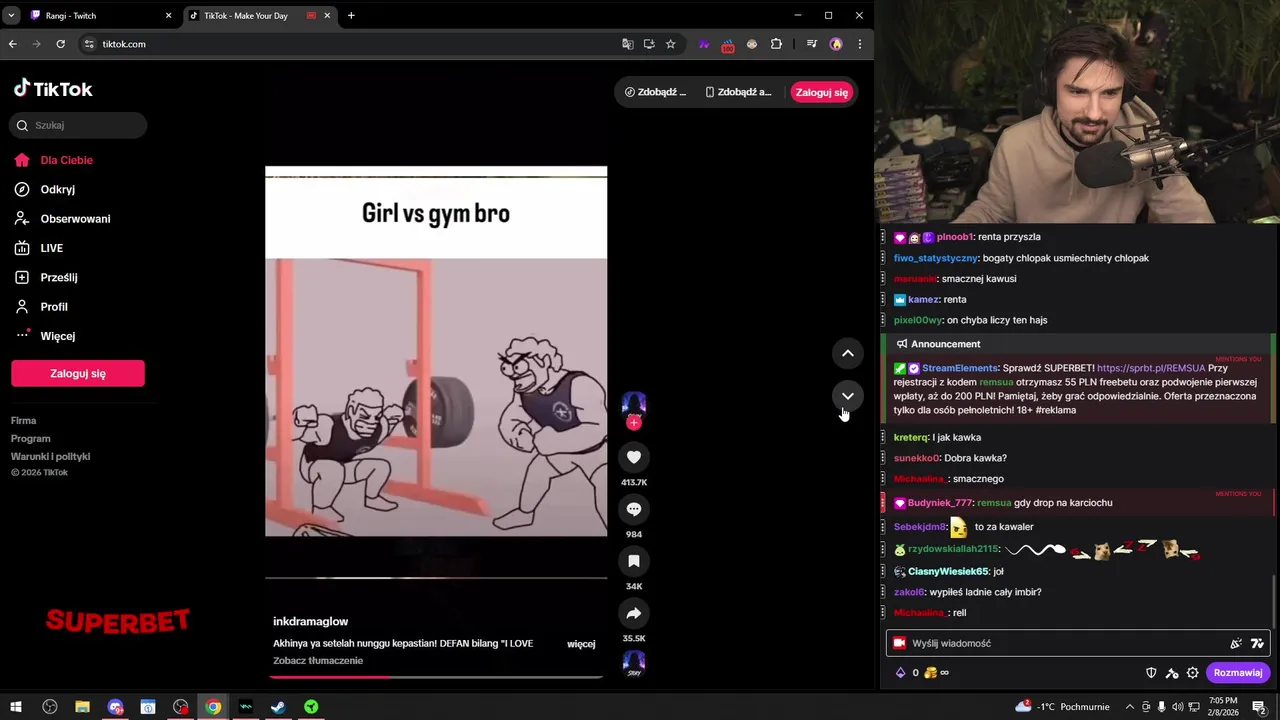The width and height of the screenshot is (1280, 720).
Task: Open the Twitch chat settings gear
Action: [1192, 673]
